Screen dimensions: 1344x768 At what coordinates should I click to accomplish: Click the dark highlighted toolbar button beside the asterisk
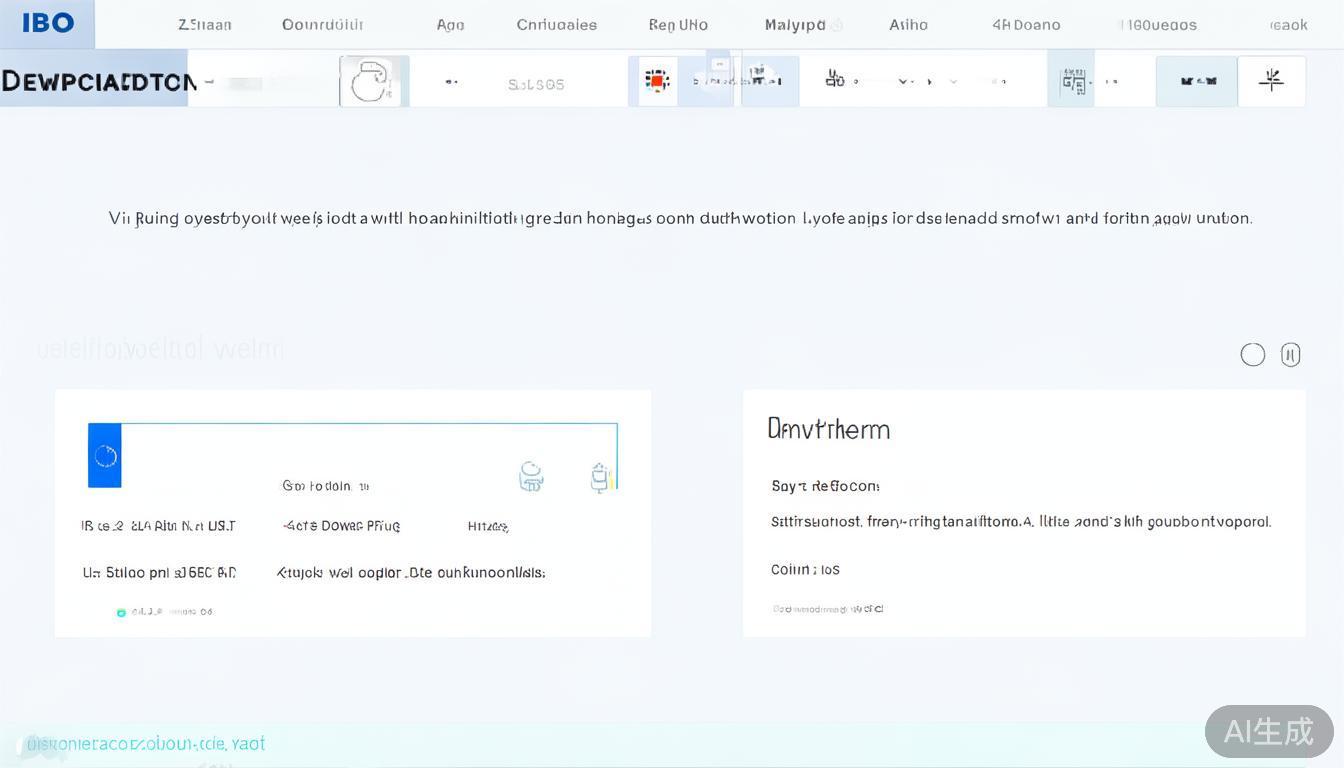[1197, 82]
